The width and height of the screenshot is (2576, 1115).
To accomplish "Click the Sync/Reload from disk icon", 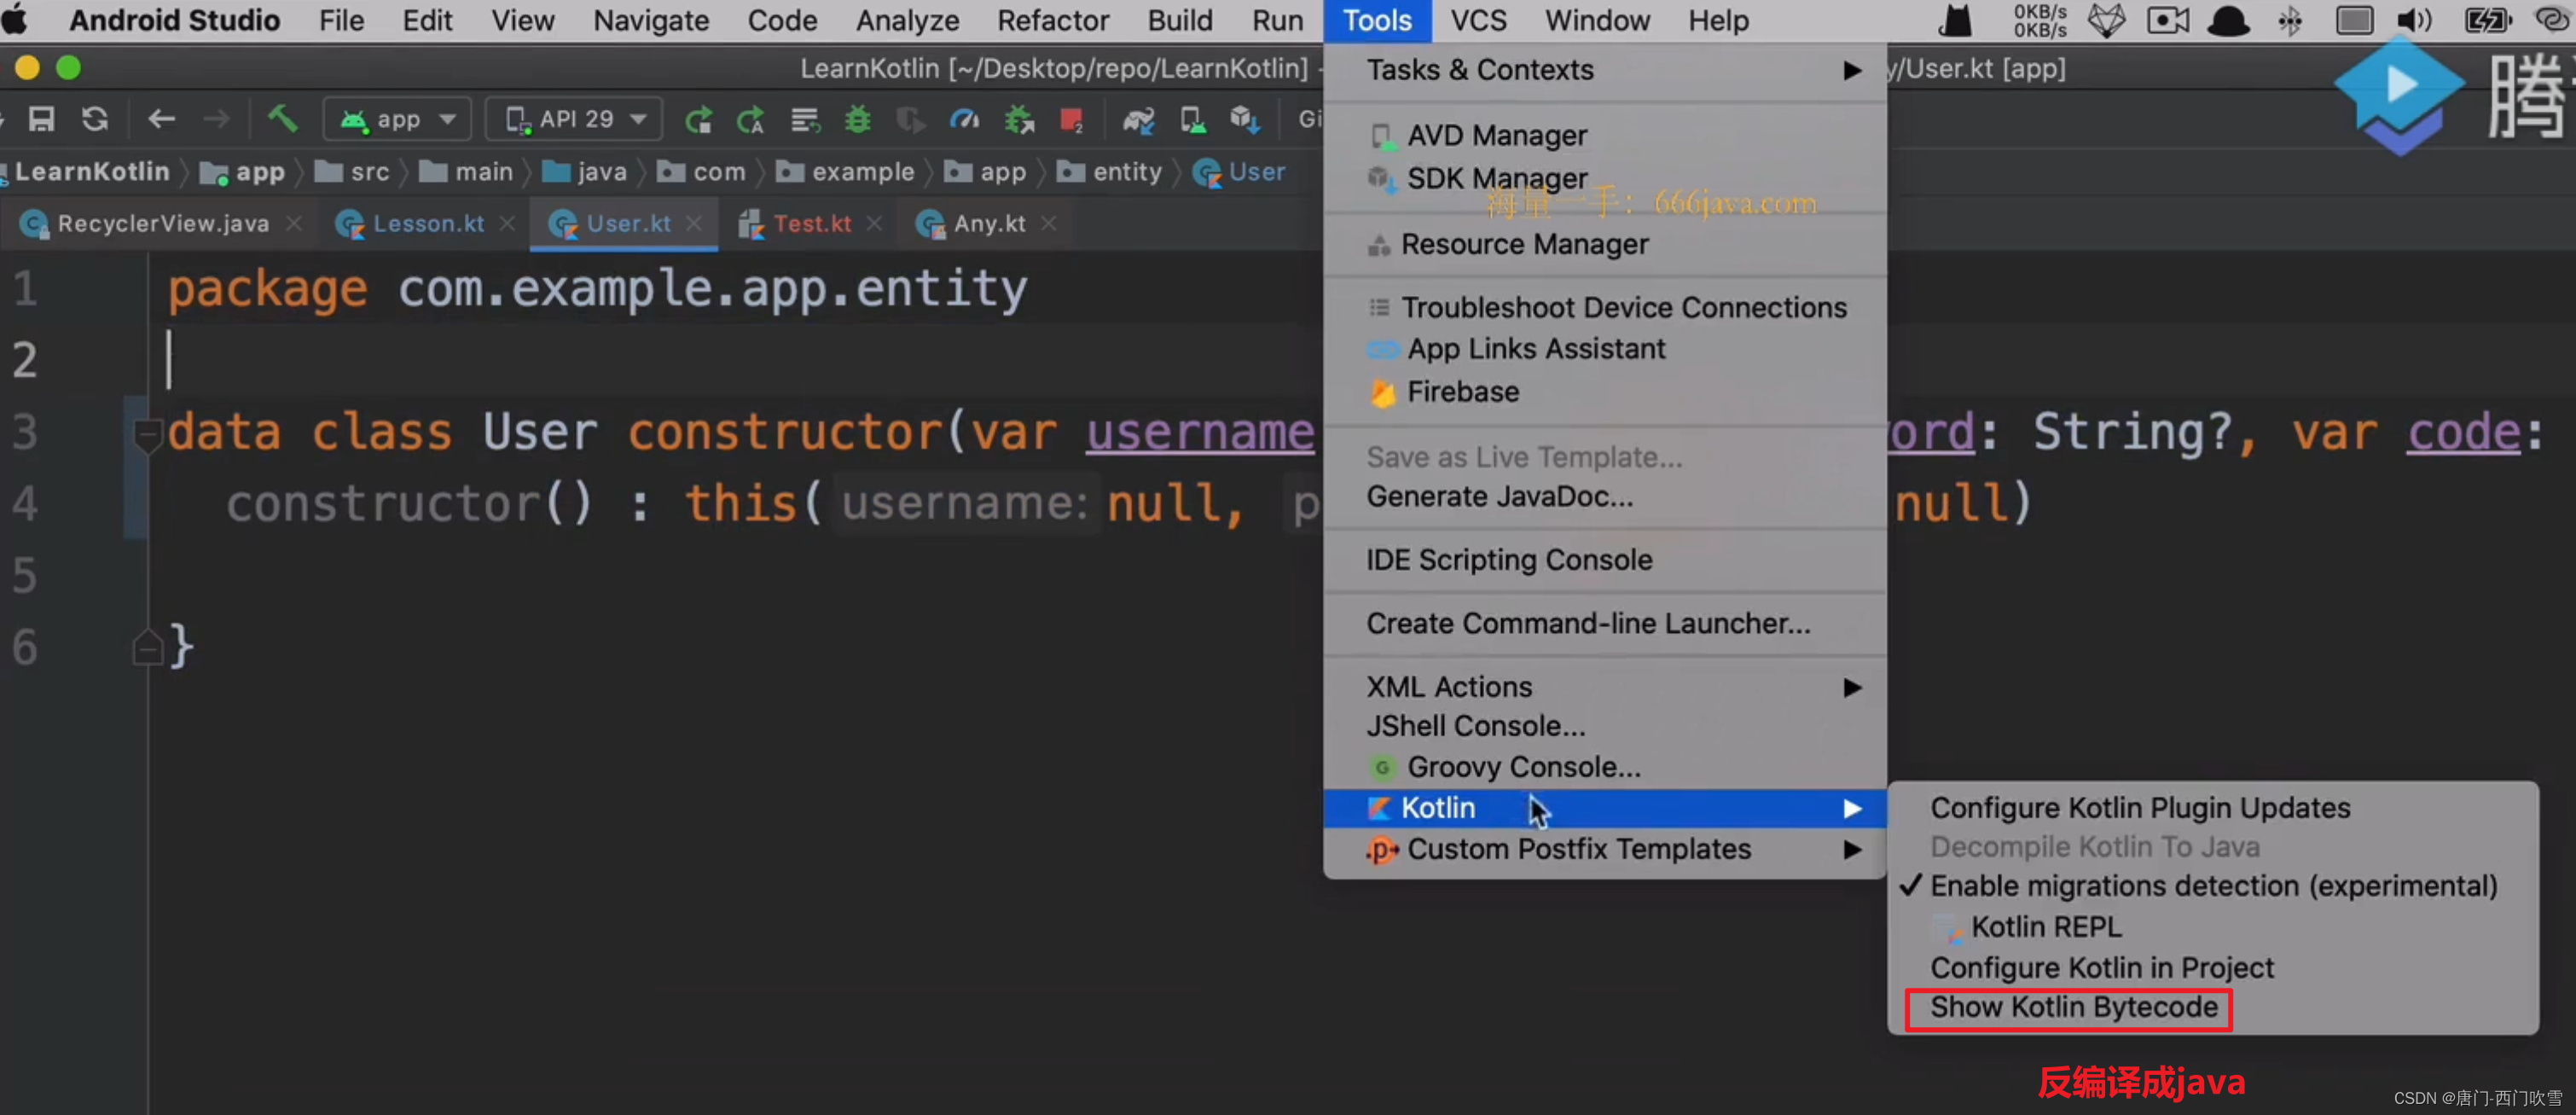I will pos(95,119).
